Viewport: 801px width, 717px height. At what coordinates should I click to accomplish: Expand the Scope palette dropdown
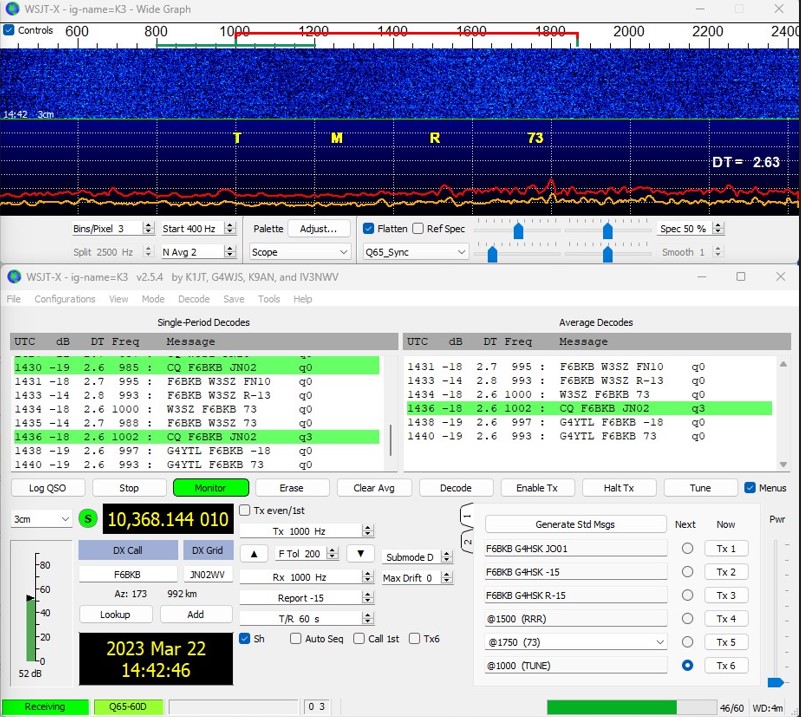tap(300, 252)
